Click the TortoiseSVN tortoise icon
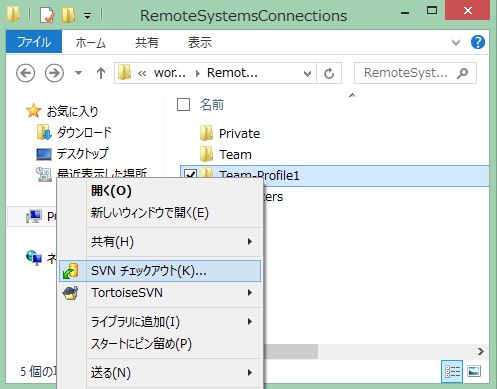 coord(71,293)
